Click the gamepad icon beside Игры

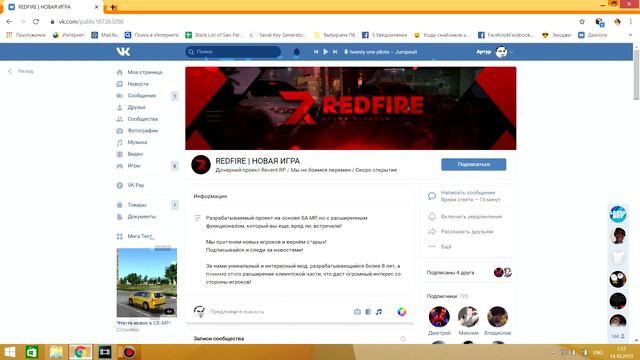(x=120, y=166)
